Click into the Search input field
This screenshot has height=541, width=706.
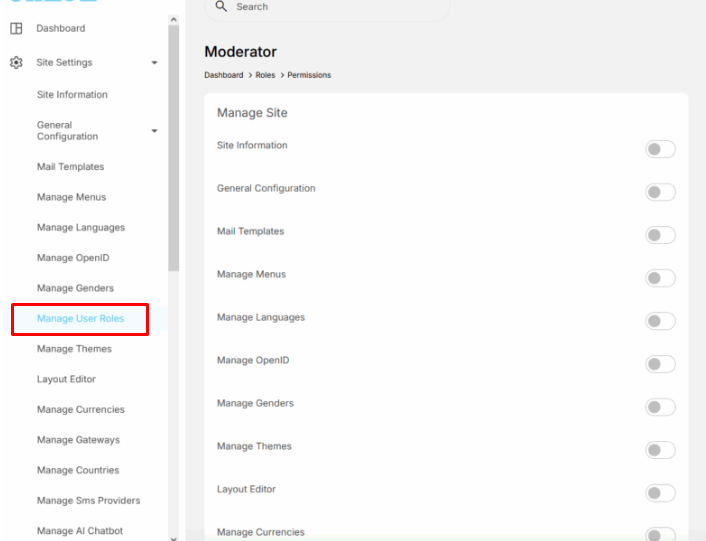coord(330,7)
